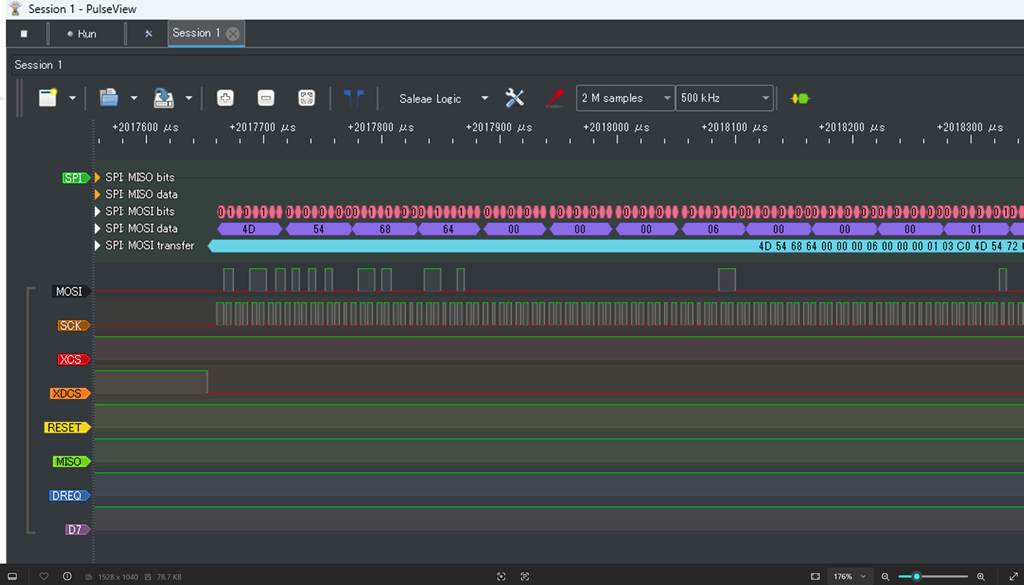1024x585 pixels.
Task: Click the small settings icon beside Run
Action: 148,34
